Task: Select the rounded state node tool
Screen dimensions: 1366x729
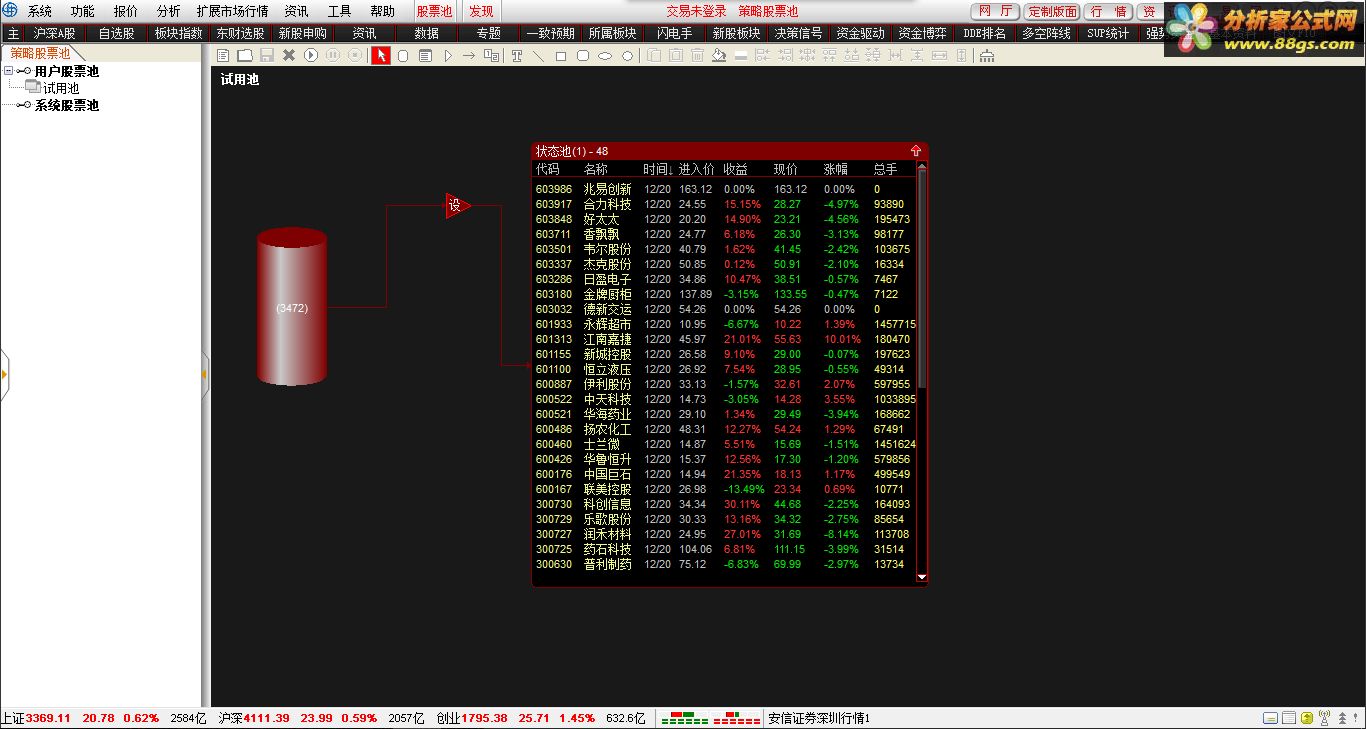Action: click(x=403, y=56)
